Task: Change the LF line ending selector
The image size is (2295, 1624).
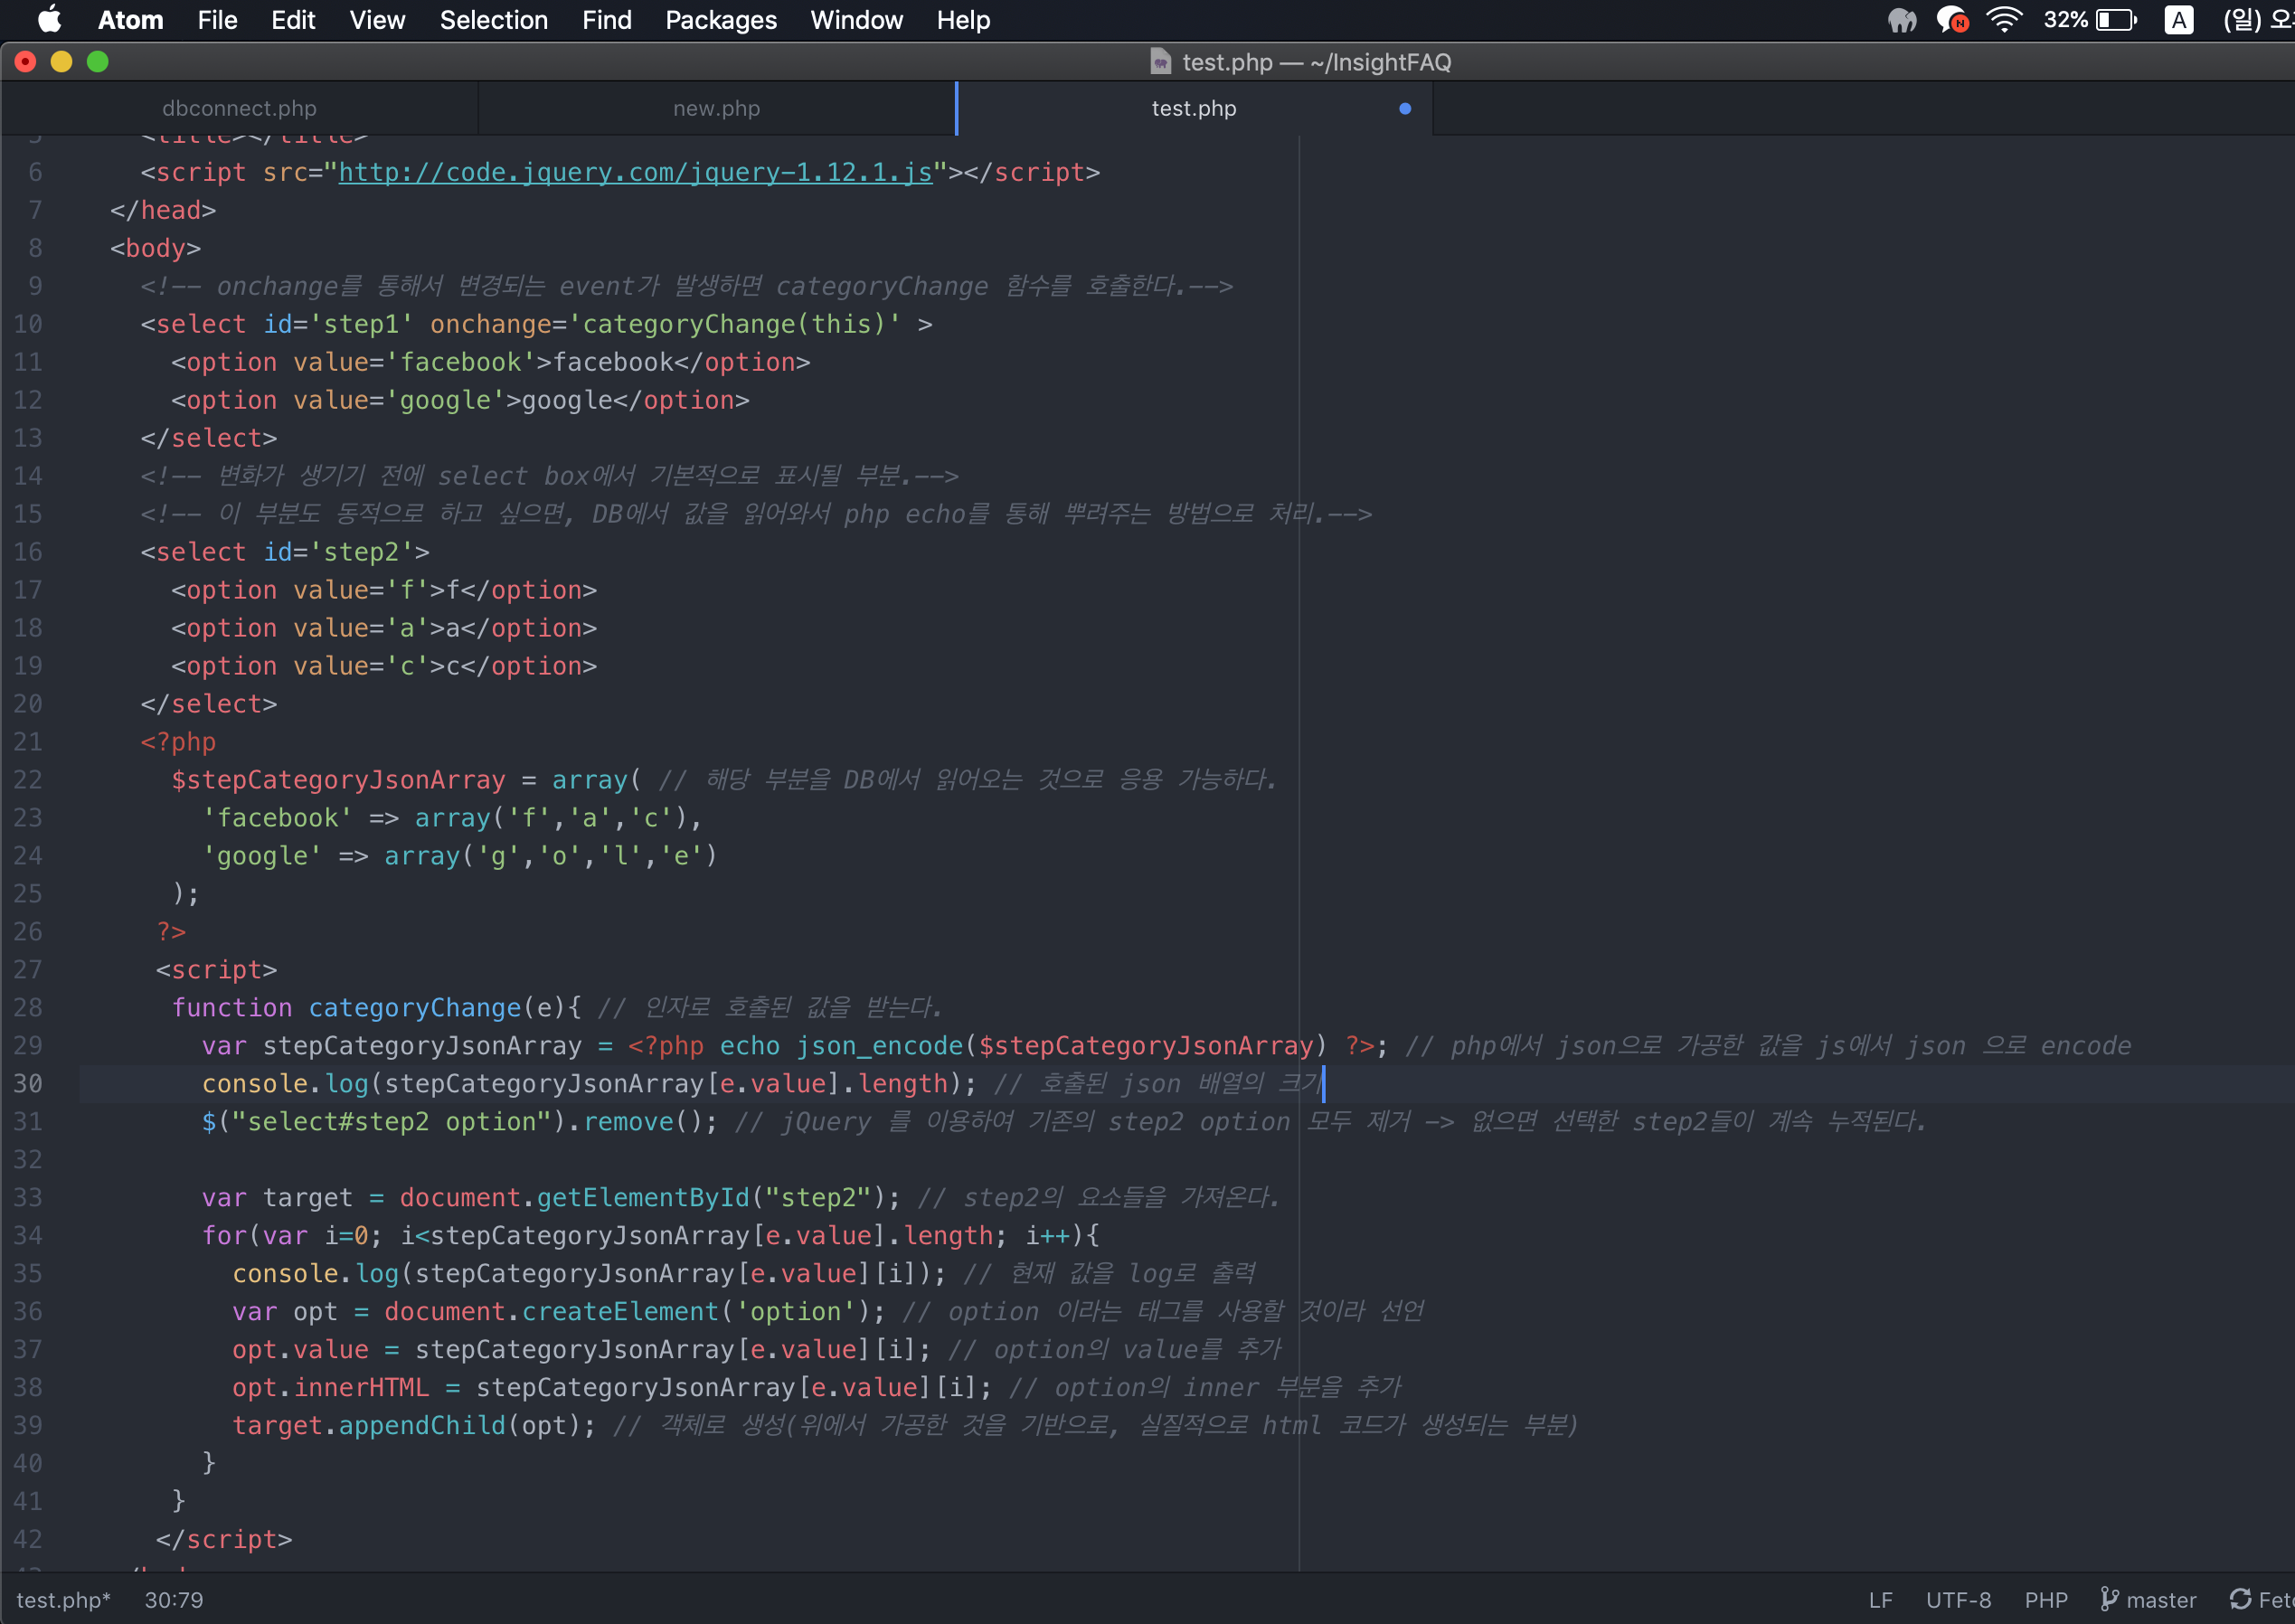Action: pos(1880,1599)
